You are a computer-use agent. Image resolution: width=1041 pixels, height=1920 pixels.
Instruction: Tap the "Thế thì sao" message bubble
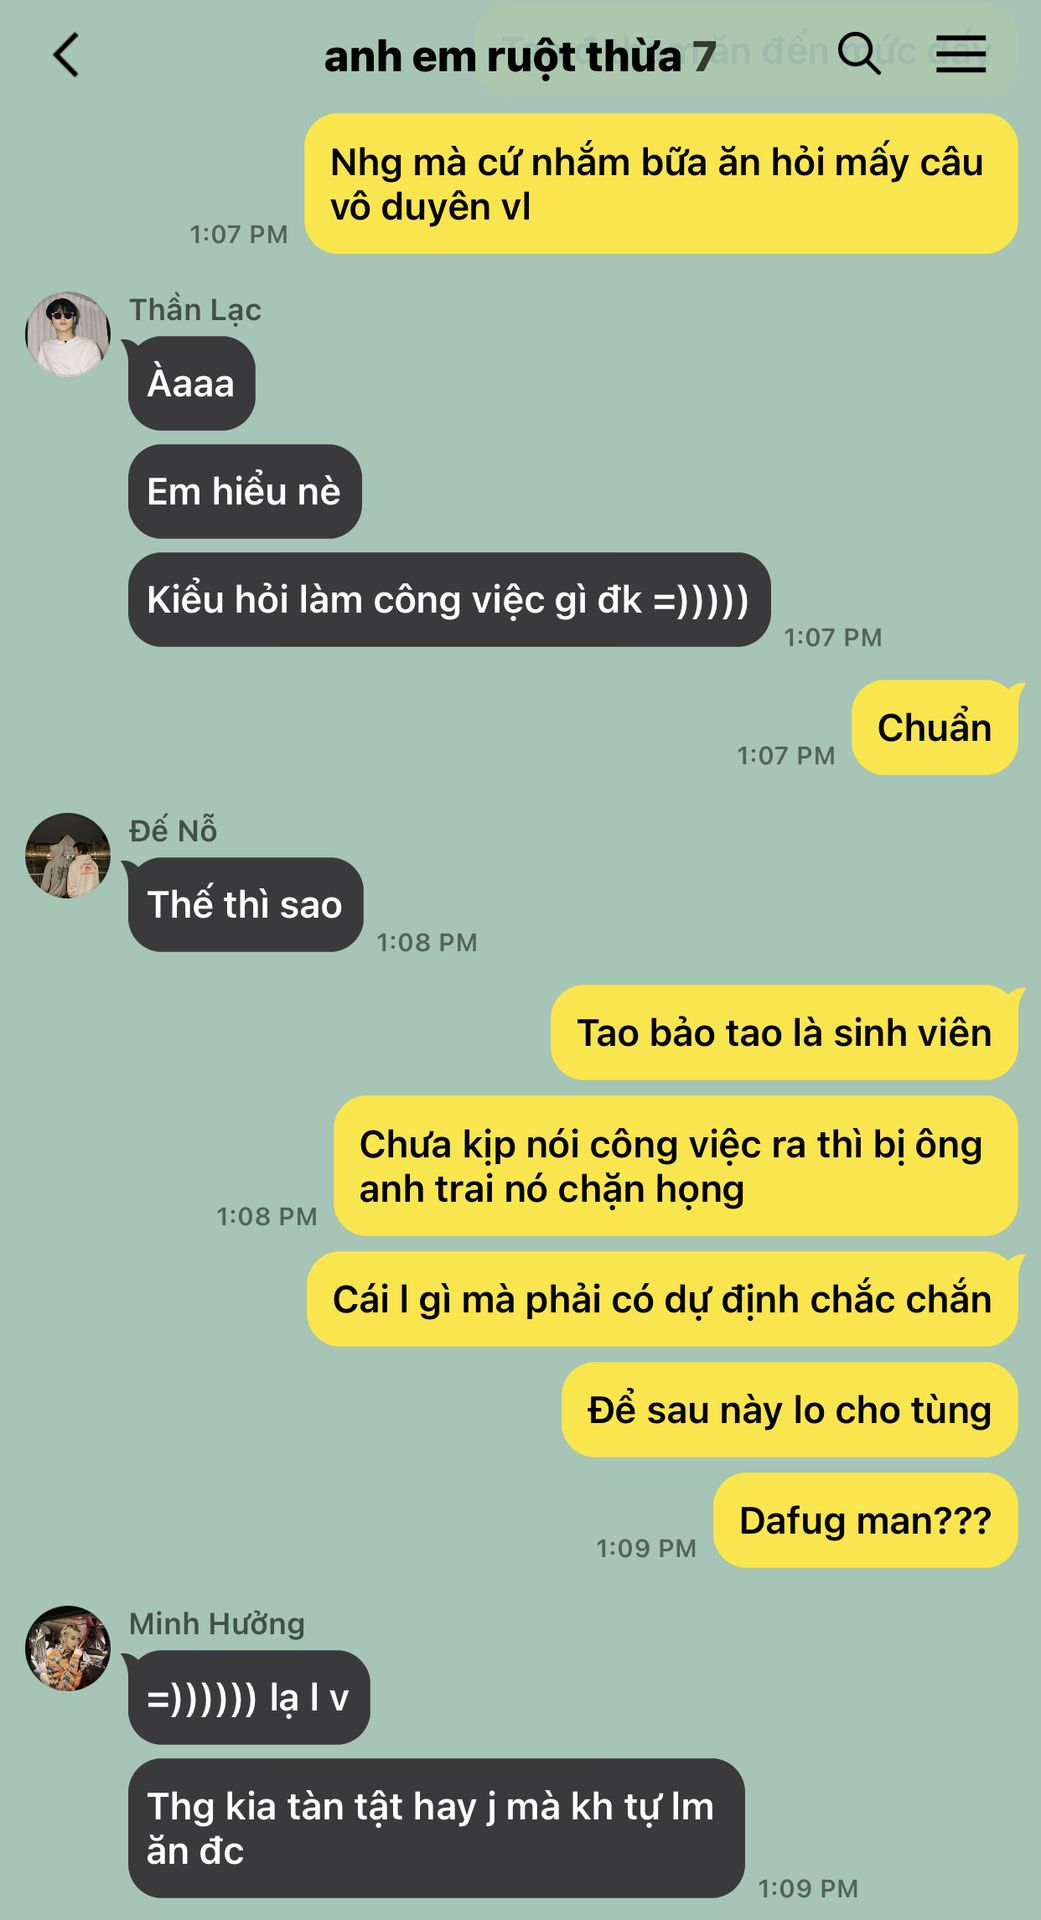click(245, 904)
